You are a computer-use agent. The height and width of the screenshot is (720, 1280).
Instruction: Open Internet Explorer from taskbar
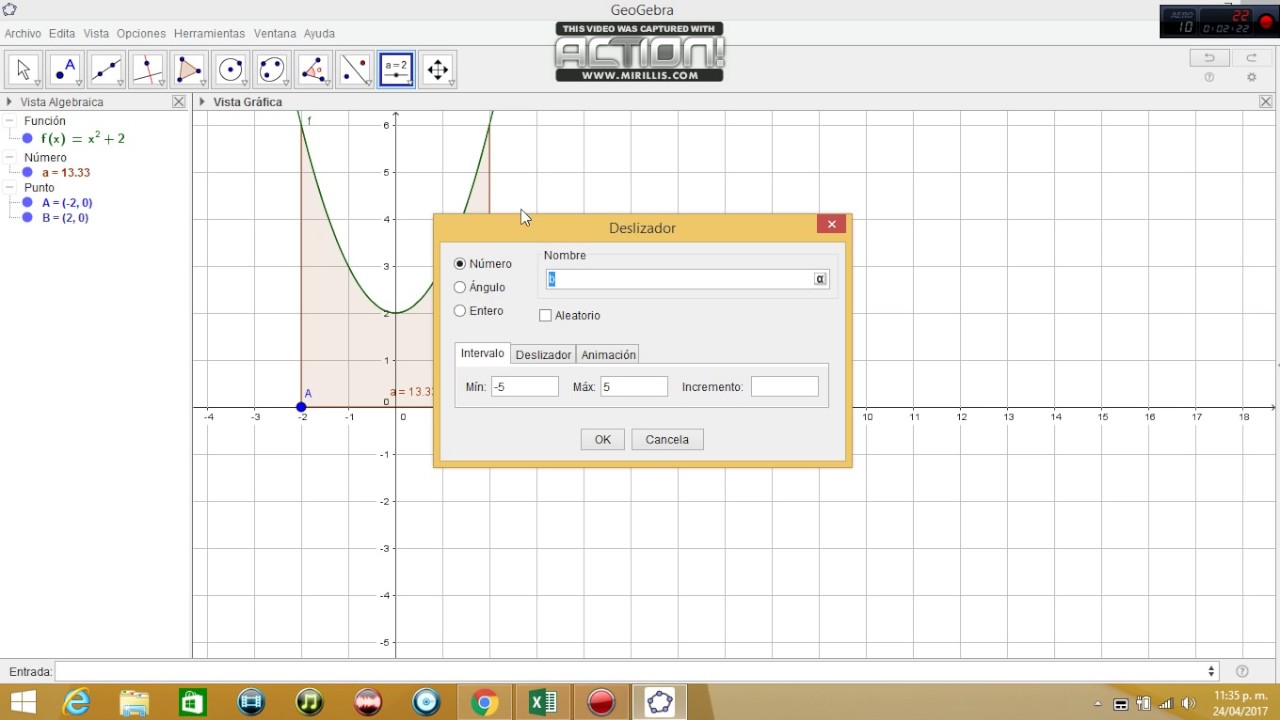[77, 703]
